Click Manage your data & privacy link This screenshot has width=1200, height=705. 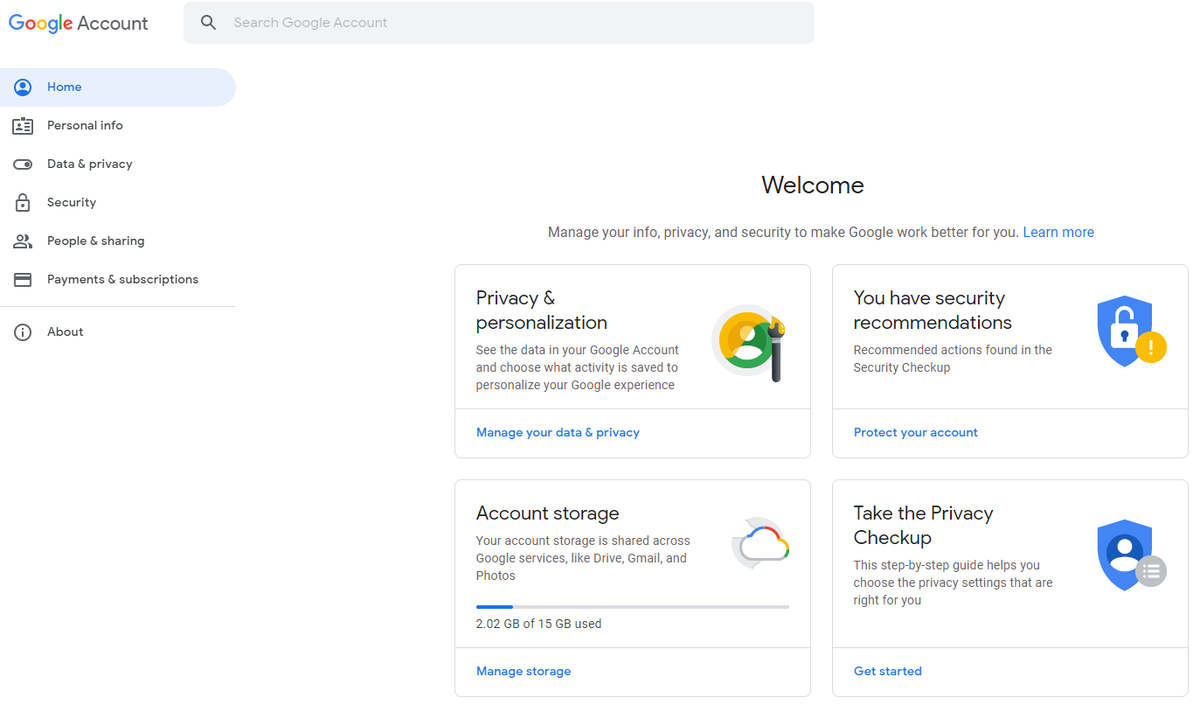pyautogui.click(x=558, y=433)
